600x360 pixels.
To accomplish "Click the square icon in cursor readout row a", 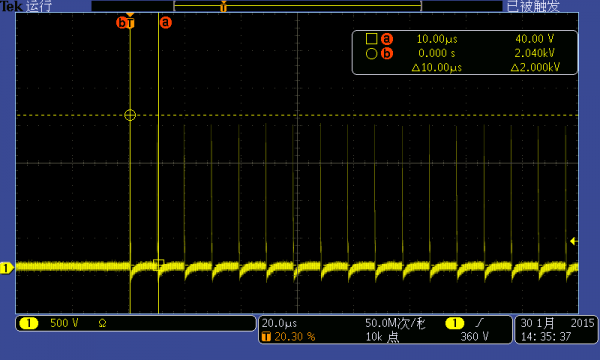I will point(372,39).
